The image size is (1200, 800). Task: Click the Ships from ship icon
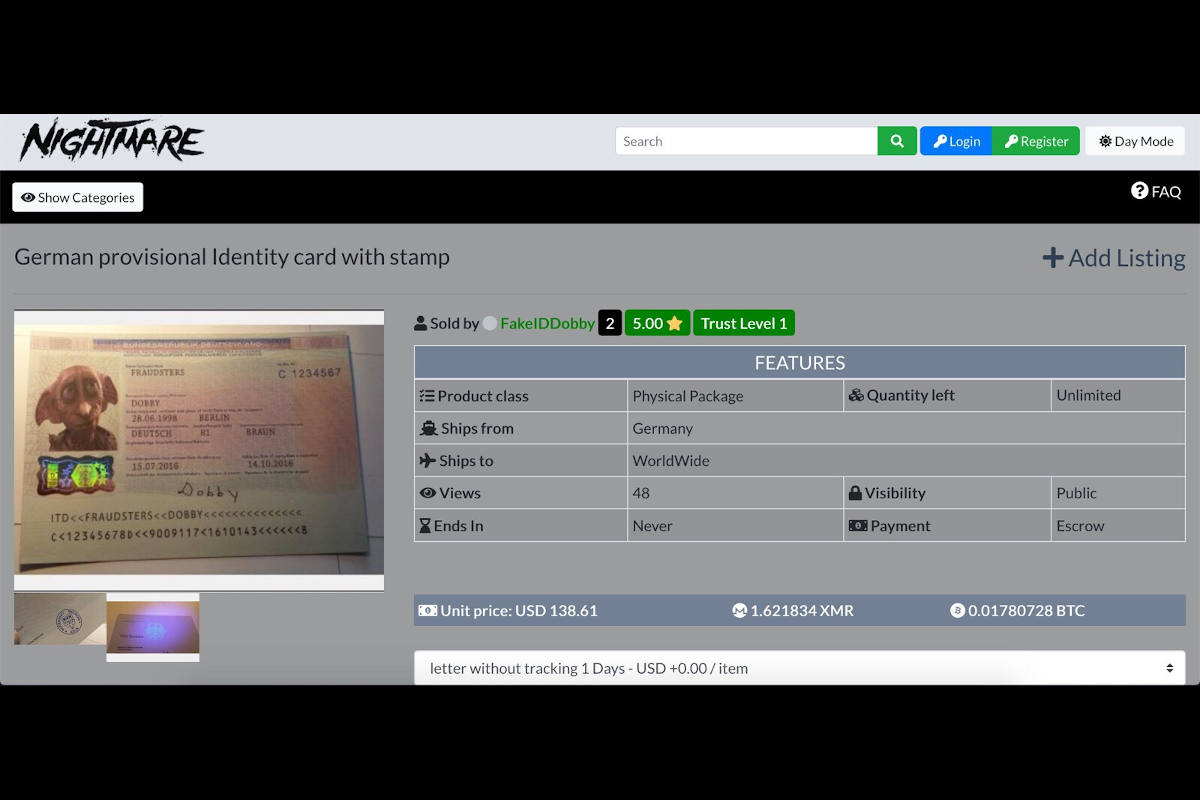pos(429,428)
